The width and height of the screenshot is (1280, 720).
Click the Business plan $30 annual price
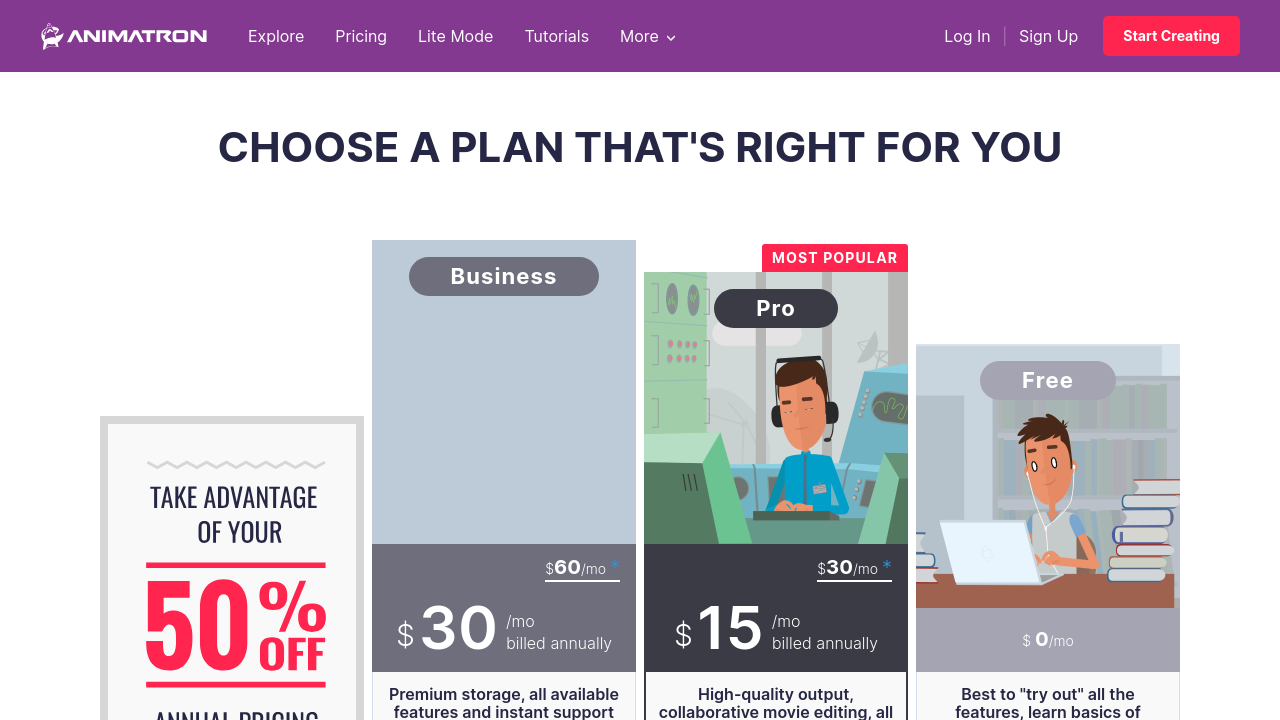tap(459, 629)
